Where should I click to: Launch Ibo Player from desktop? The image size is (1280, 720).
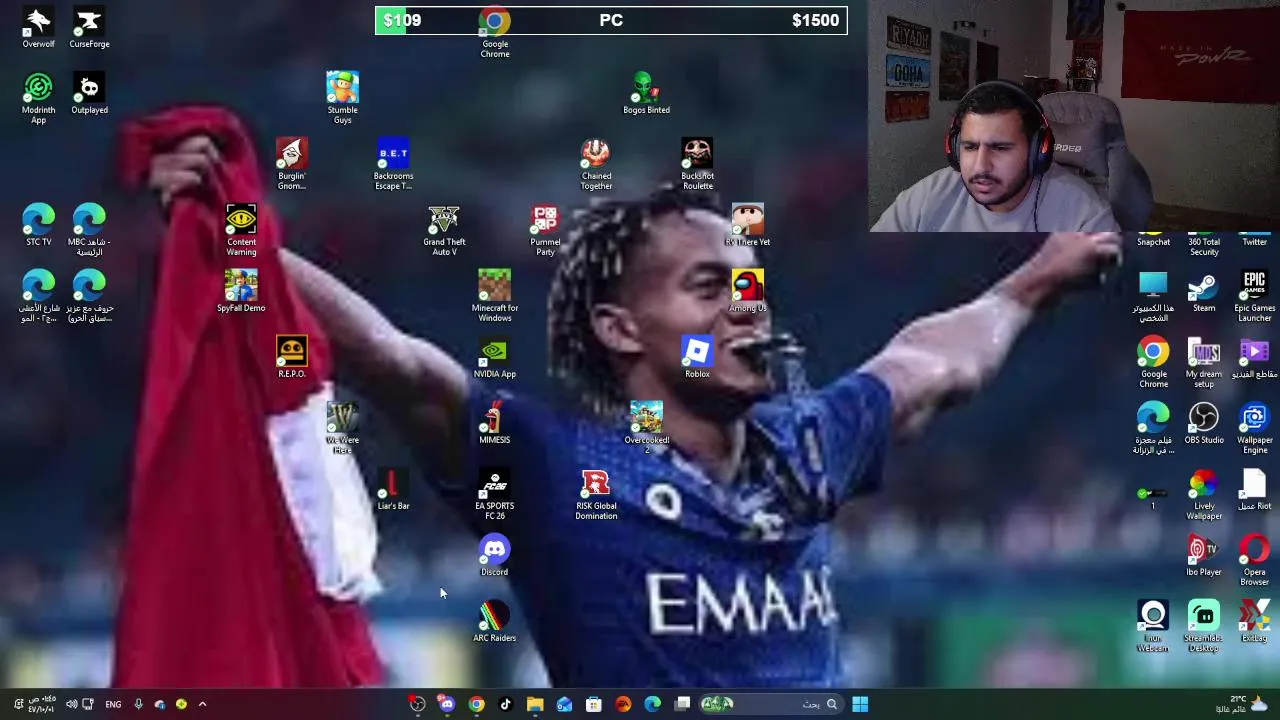coord(1204,557)
